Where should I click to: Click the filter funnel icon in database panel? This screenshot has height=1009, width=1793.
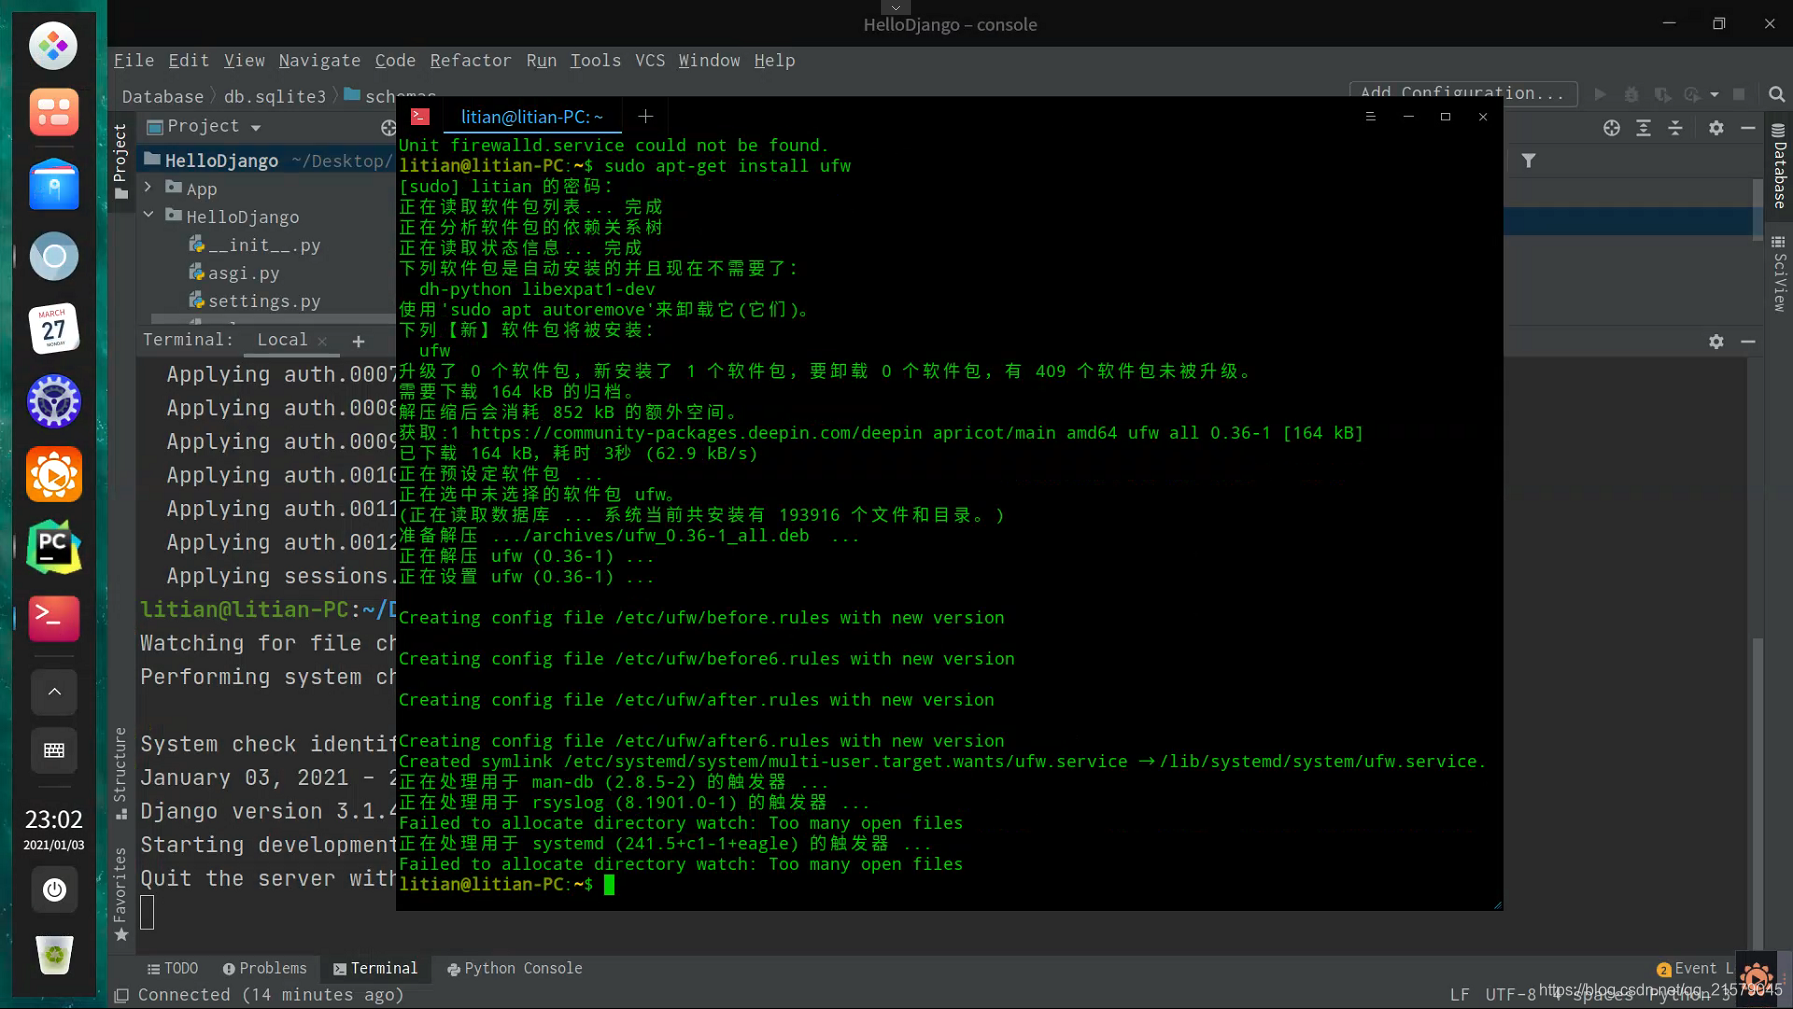pos(1528,160)
